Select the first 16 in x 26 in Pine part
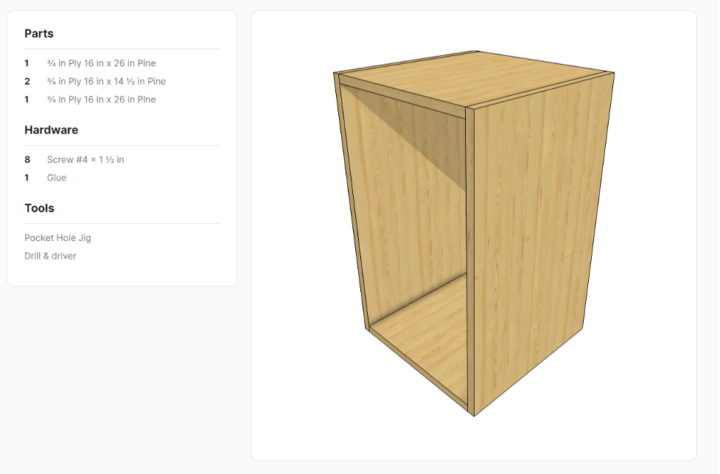The width and height of the screenshot is (720, 474). coord(101,63)
